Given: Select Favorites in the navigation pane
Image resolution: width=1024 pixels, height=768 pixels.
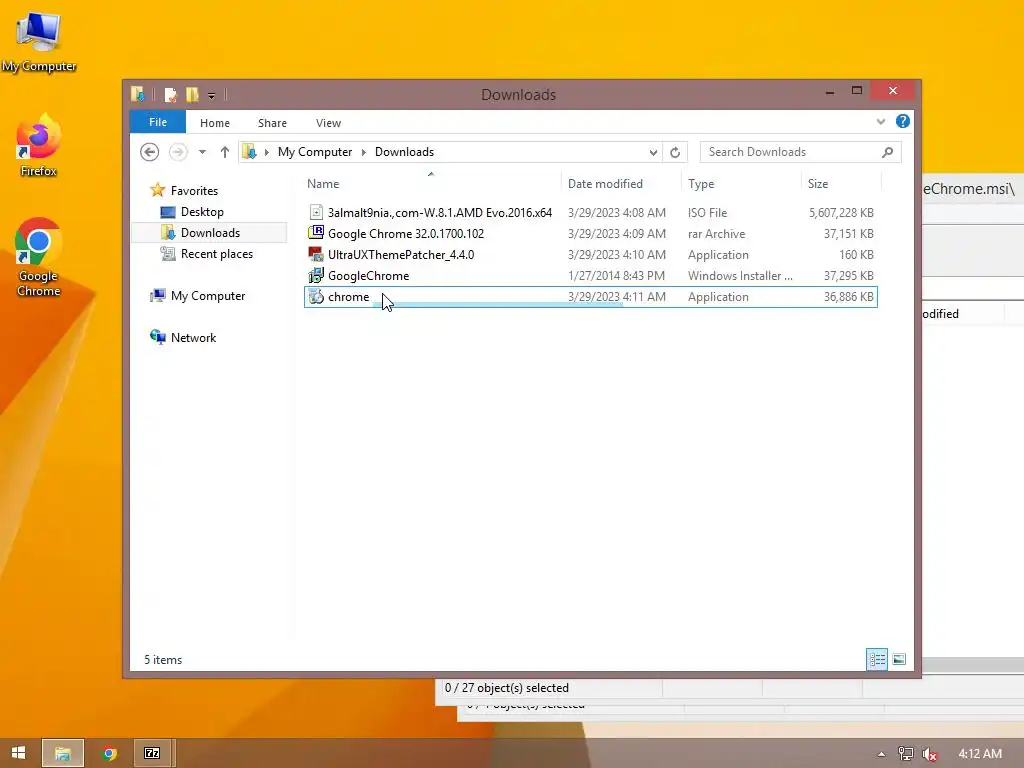Looking at the screenshot, I should coord(194,191).
